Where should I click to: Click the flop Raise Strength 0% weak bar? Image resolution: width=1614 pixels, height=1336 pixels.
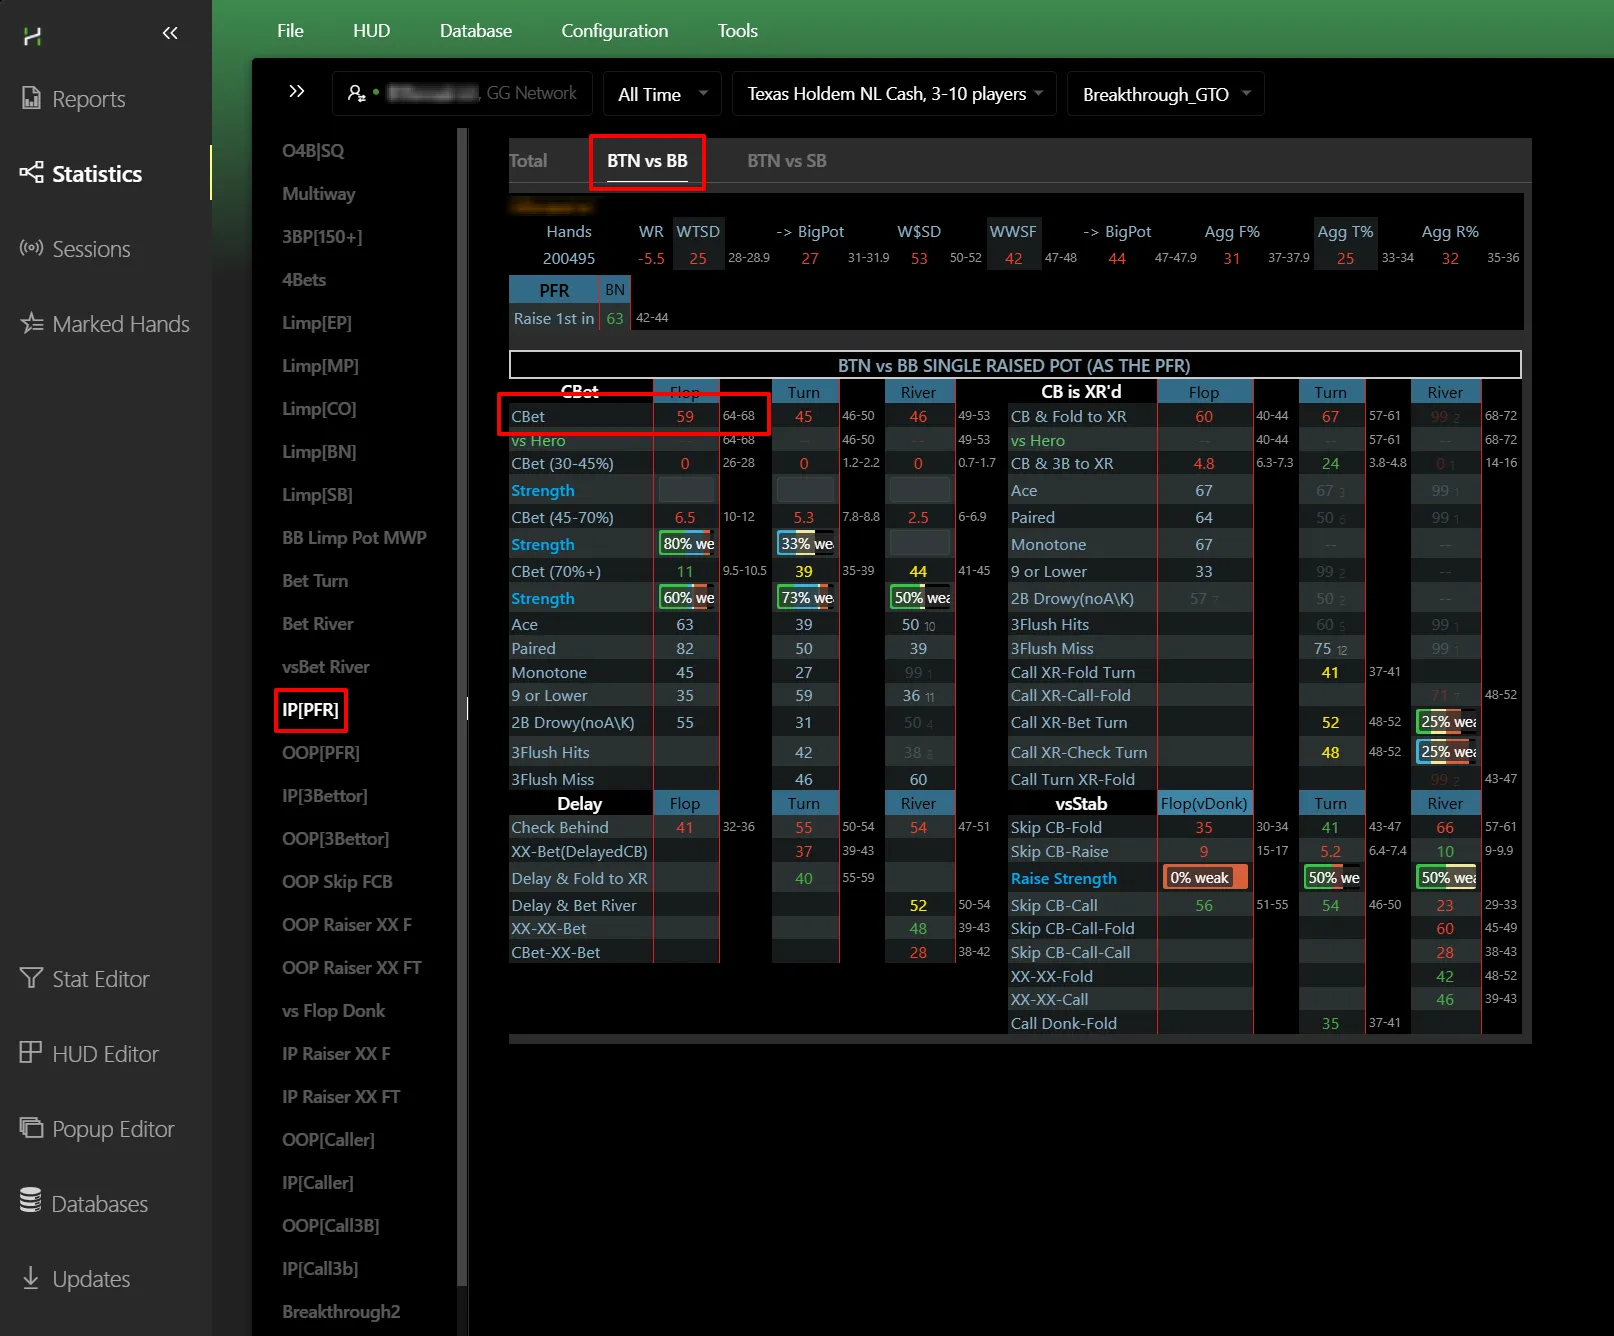[1204, 878]
